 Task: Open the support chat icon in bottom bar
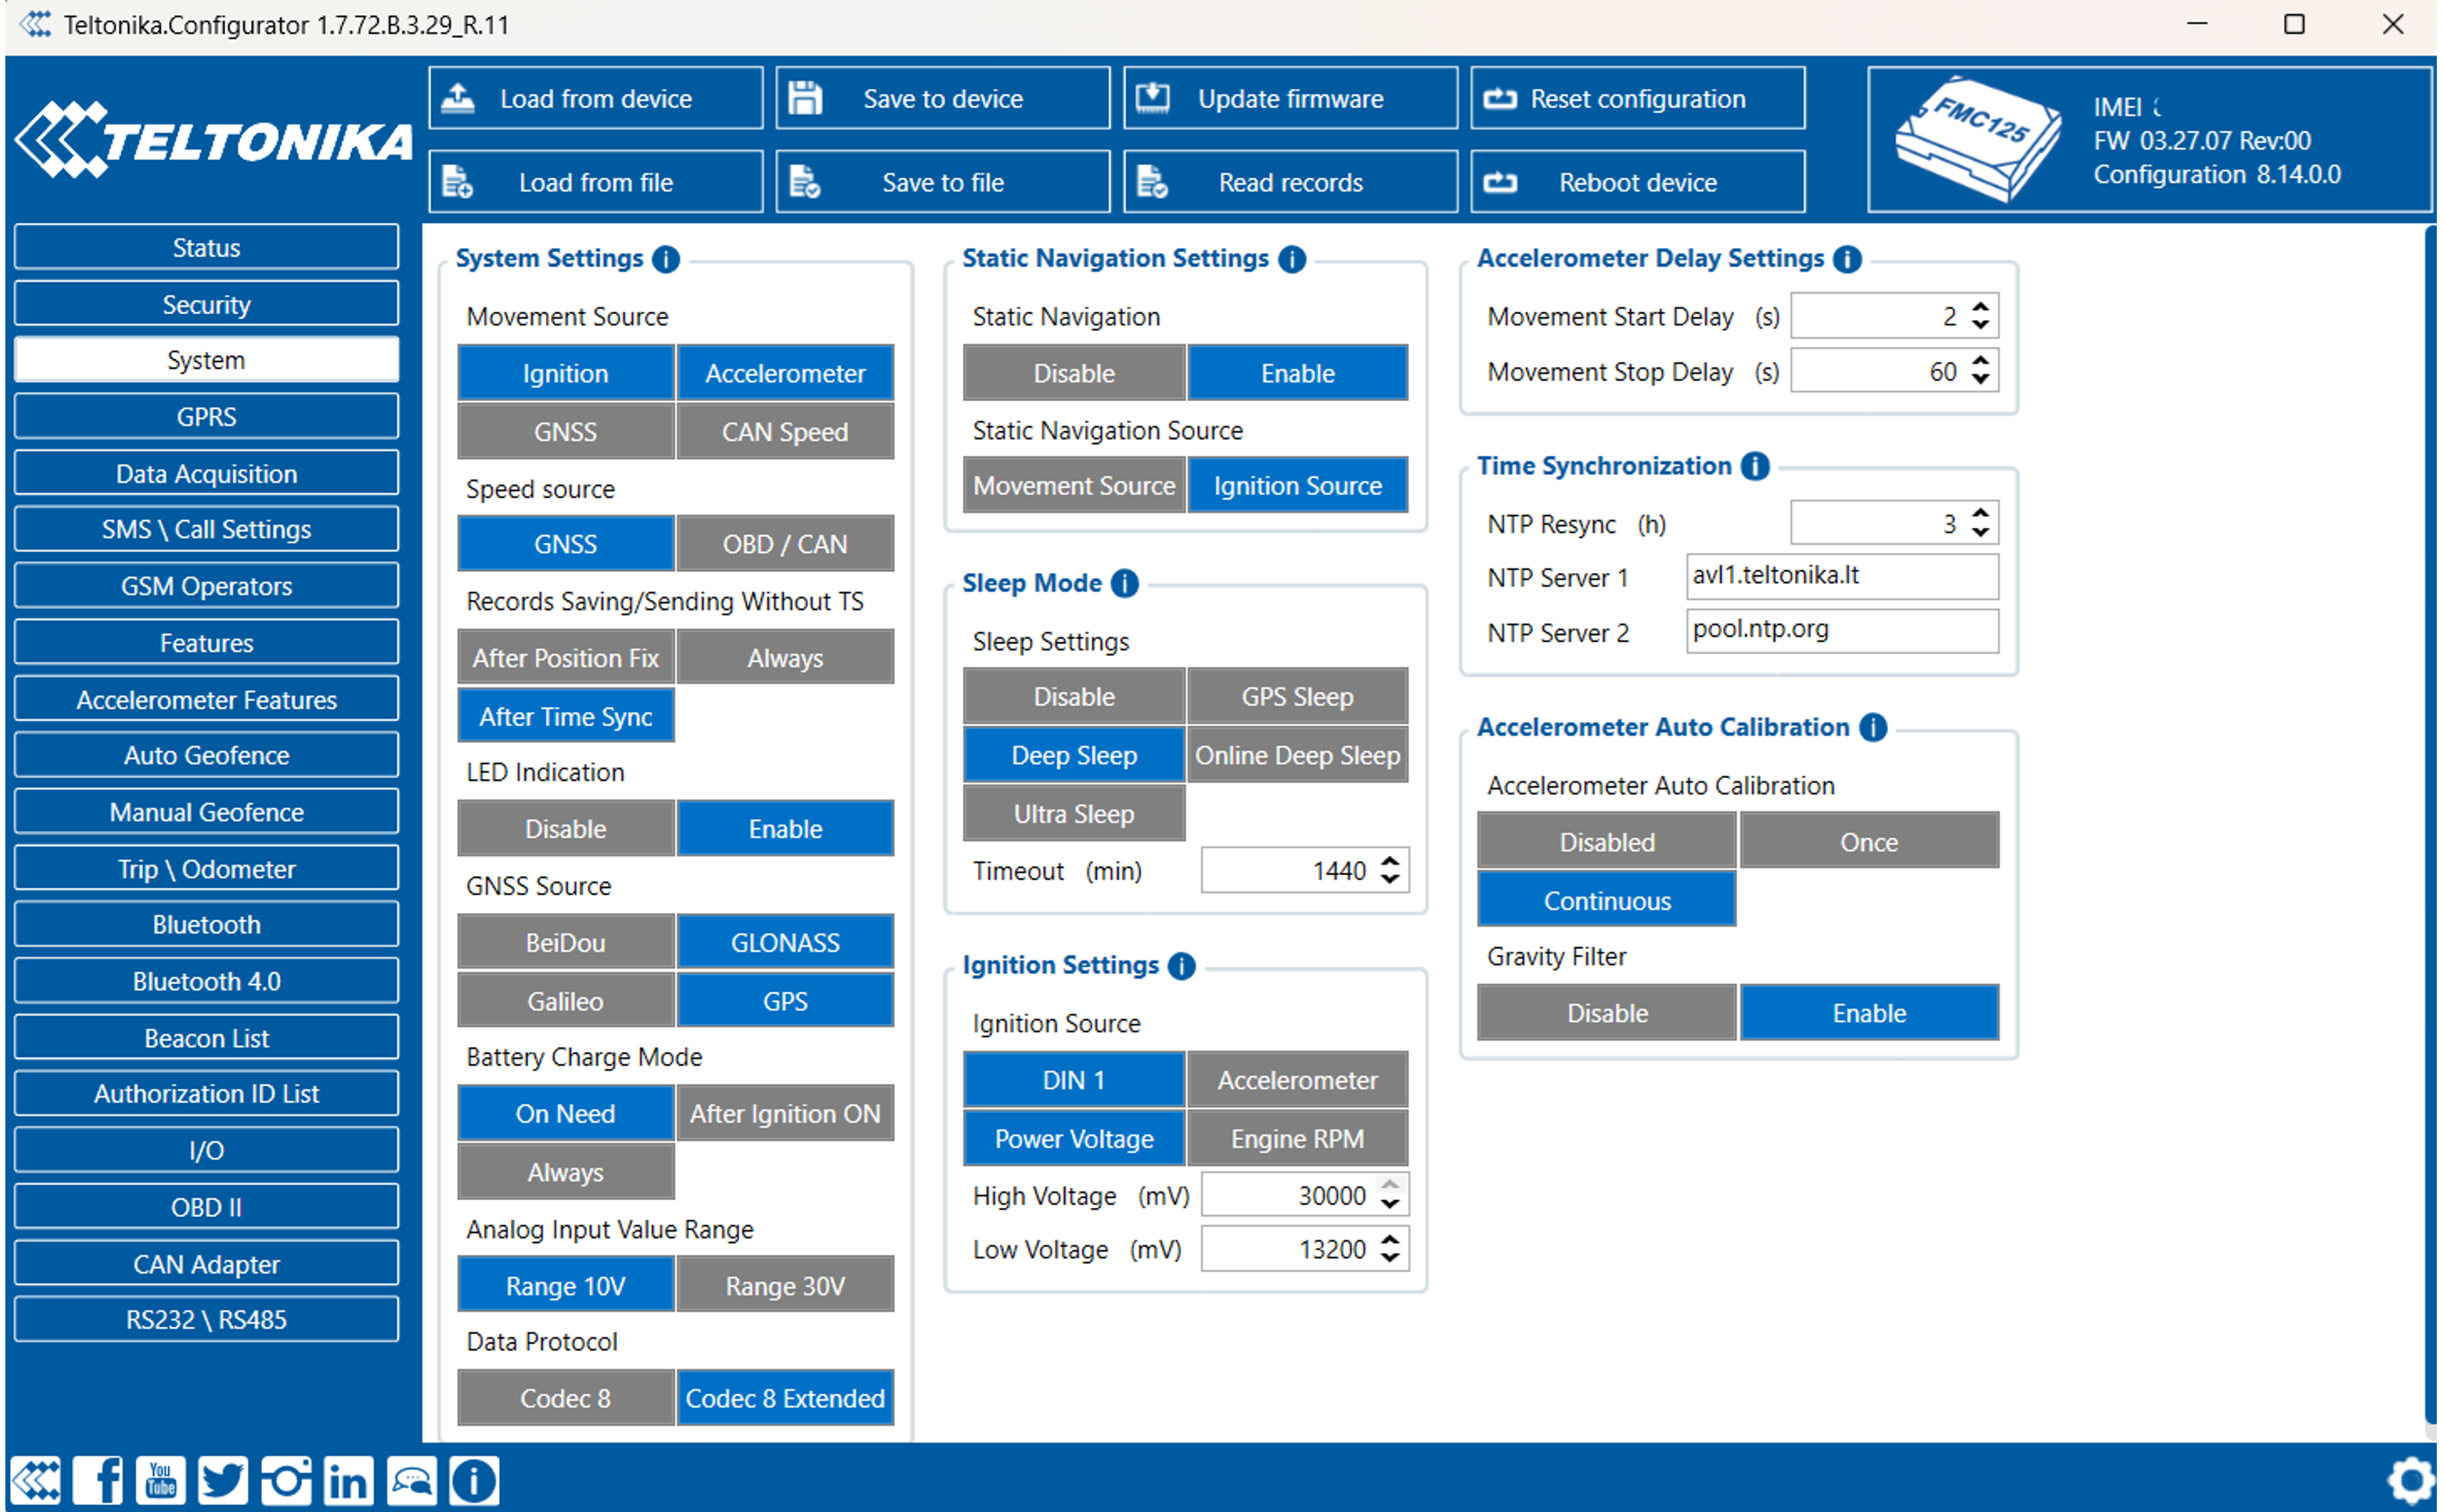[411, 1481]
